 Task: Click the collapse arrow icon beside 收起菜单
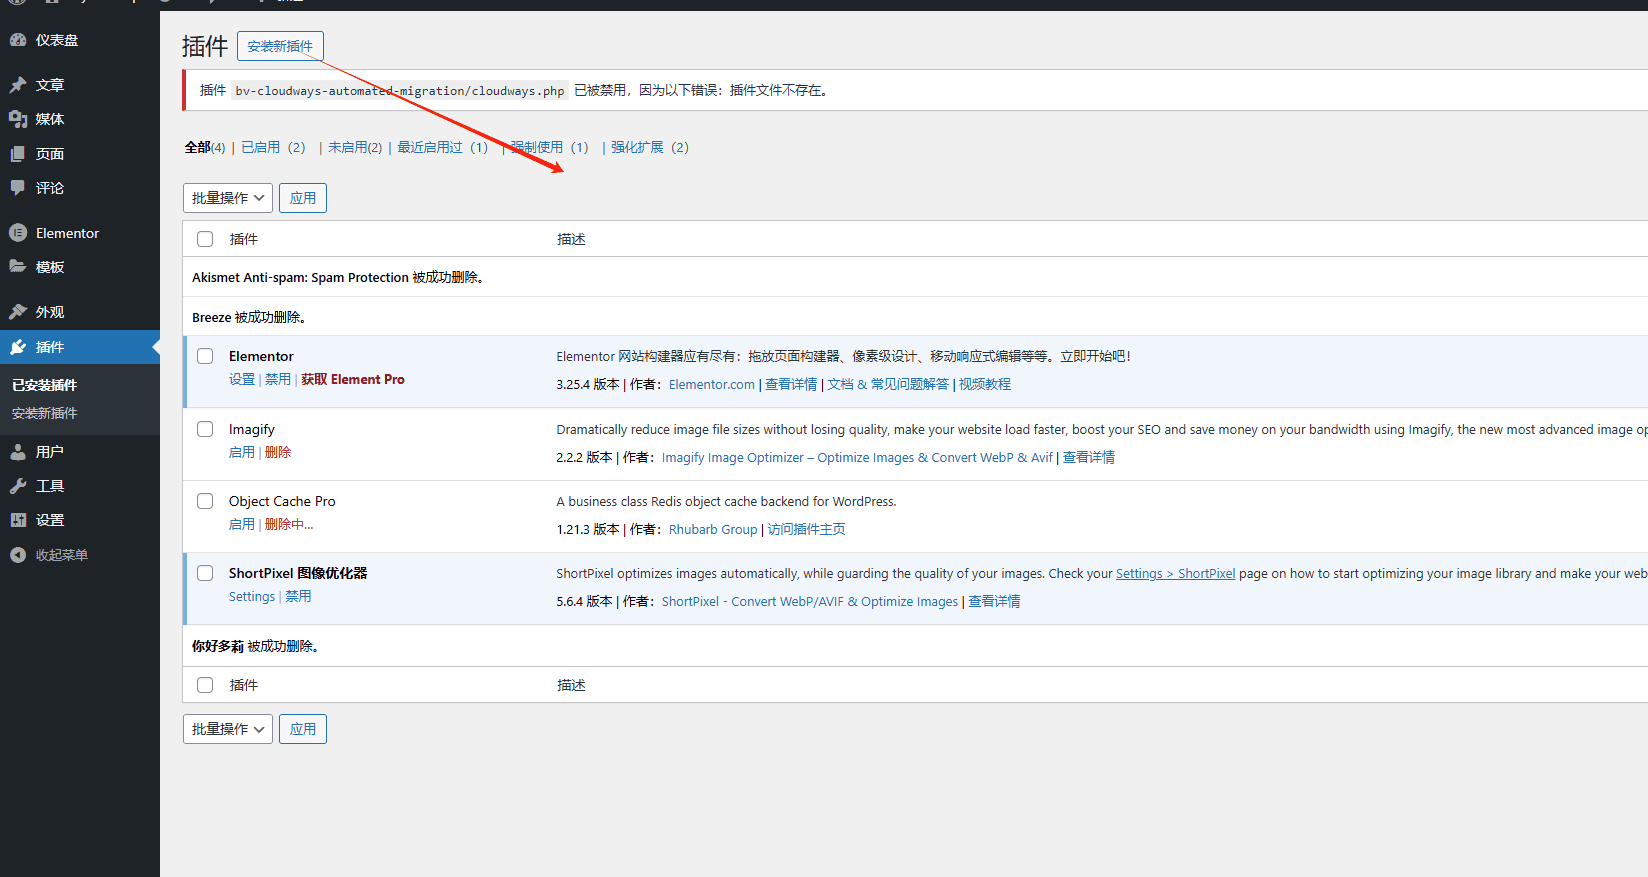tap(18, 555)
